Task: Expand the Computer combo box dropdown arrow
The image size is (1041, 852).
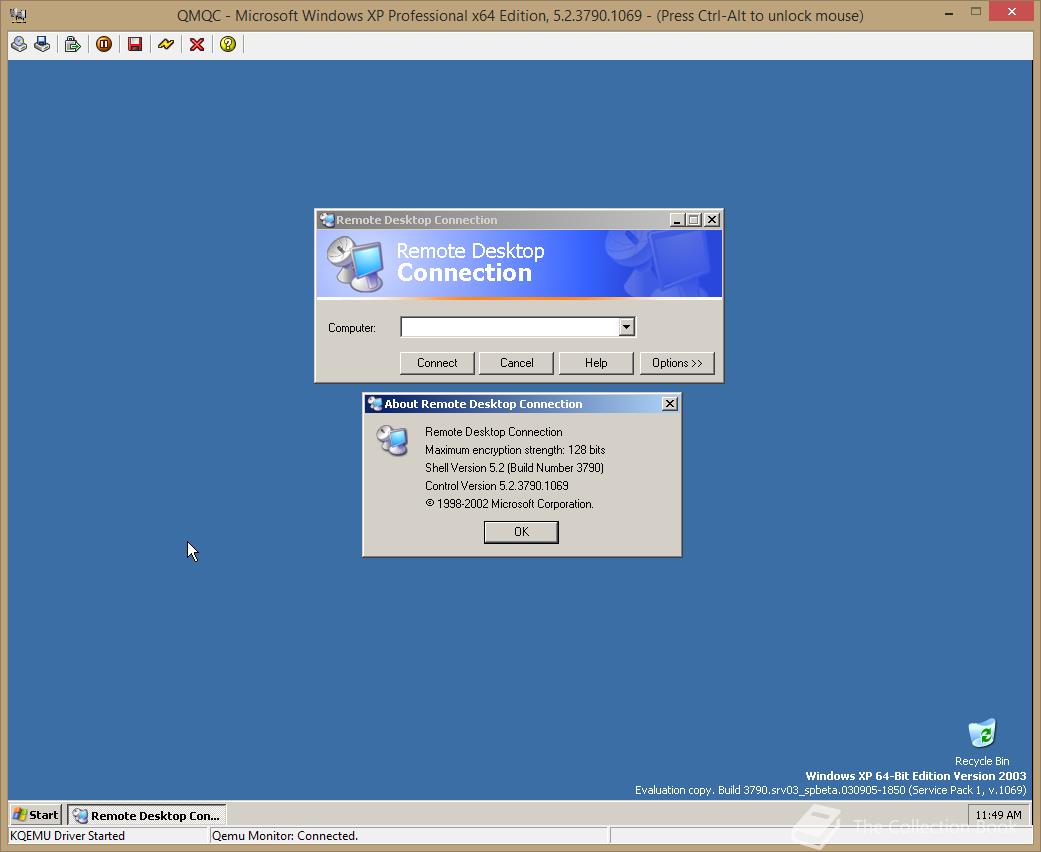Action: coord(626,327)
